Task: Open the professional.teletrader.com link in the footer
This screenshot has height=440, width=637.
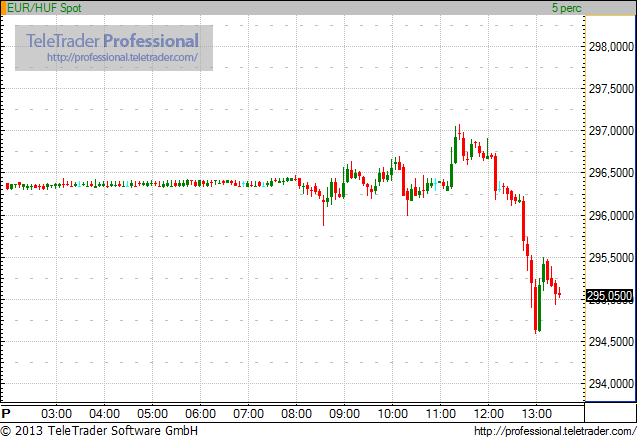Action: click(x=555, y=431)
